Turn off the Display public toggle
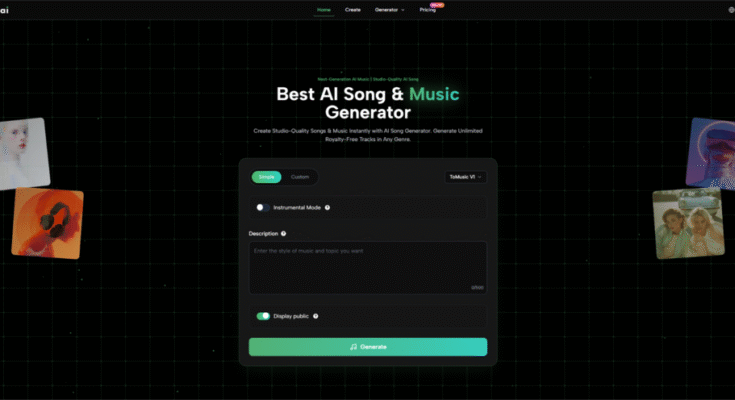The height and width of the screenshot is (400, 735). coord(263,316)
